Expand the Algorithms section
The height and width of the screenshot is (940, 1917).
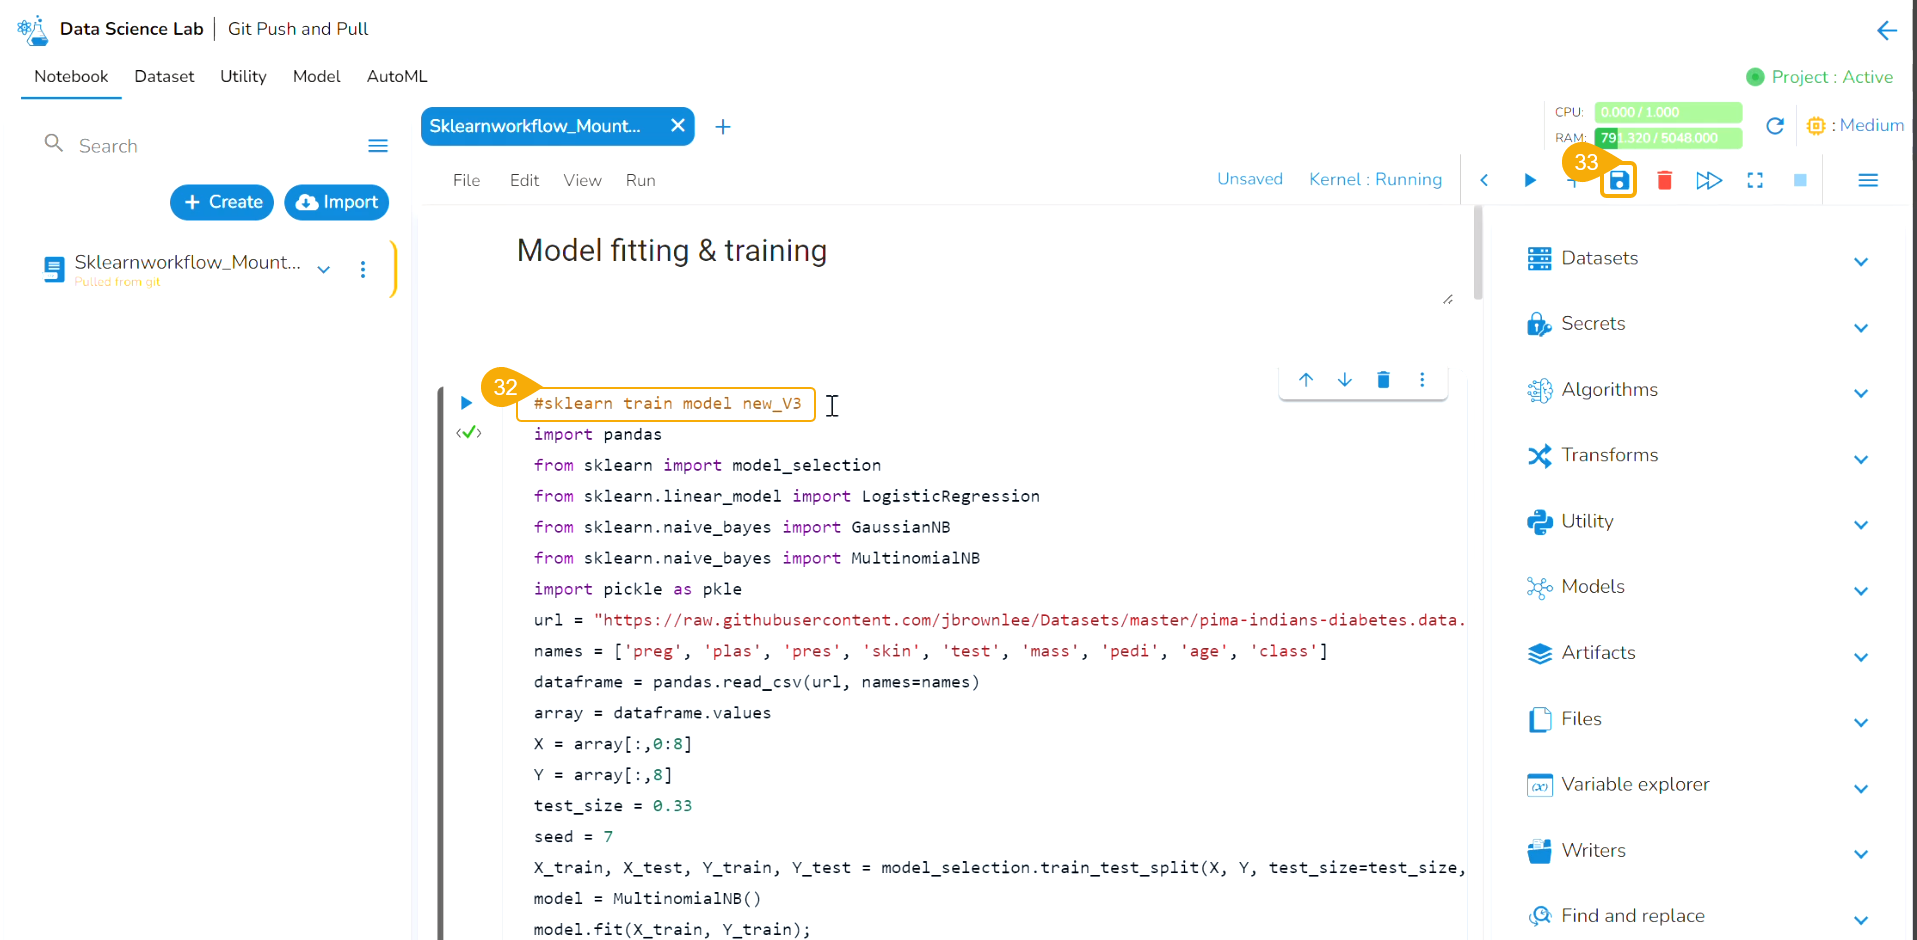(1860, 393)
